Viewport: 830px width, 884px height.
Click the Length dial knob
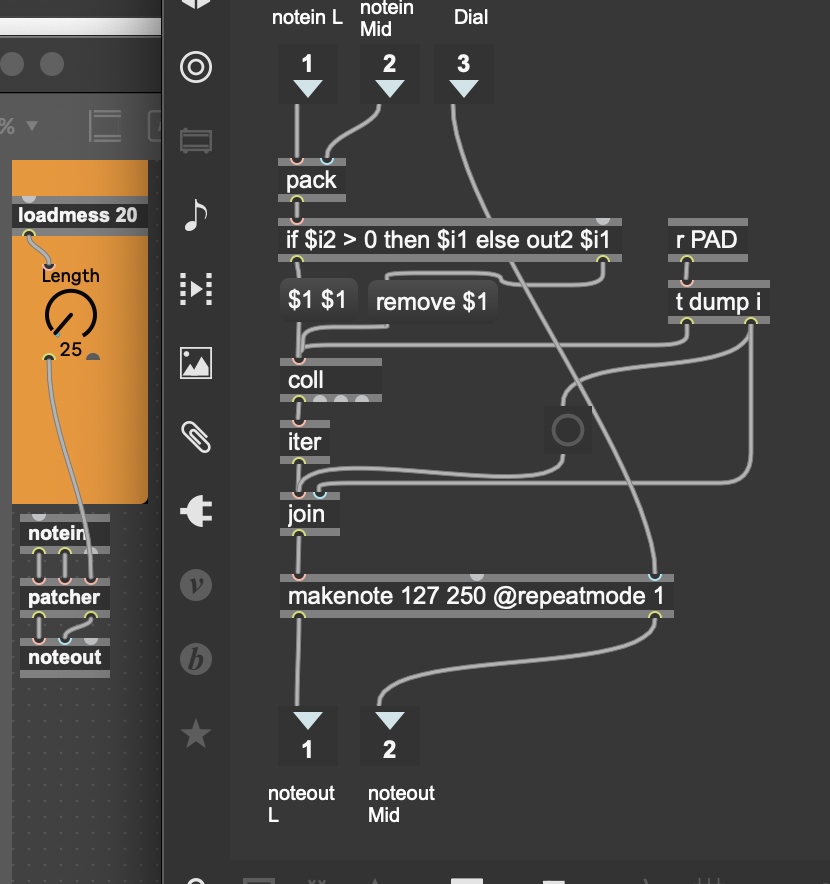[x=70, y=315]
